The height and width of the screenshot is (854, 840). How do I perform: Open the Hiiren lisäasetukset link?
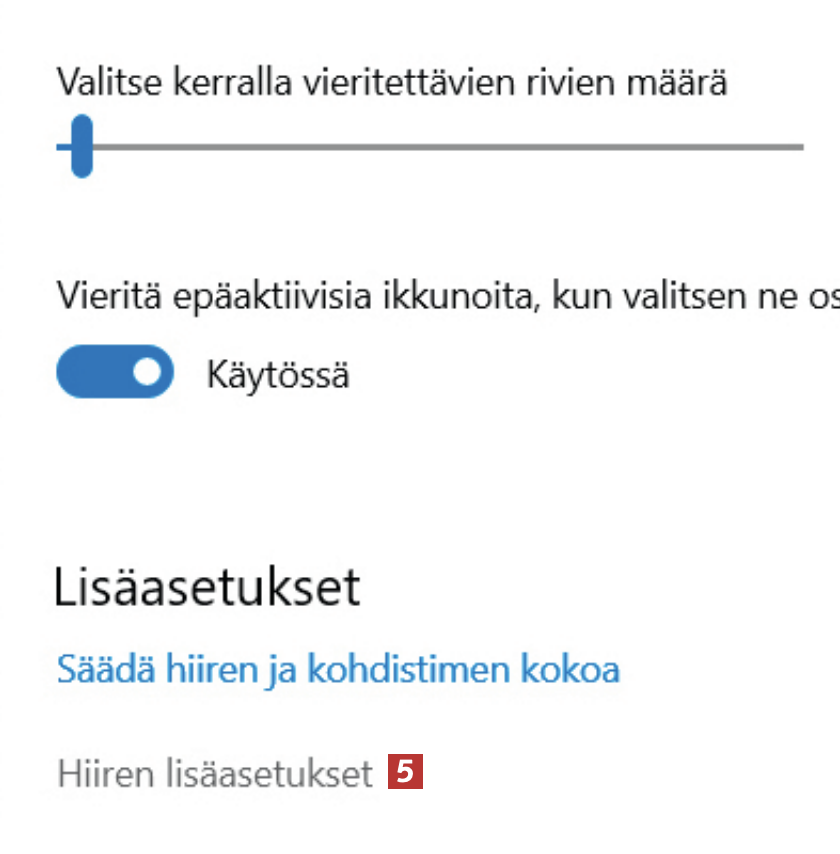(x=215, y=773)
